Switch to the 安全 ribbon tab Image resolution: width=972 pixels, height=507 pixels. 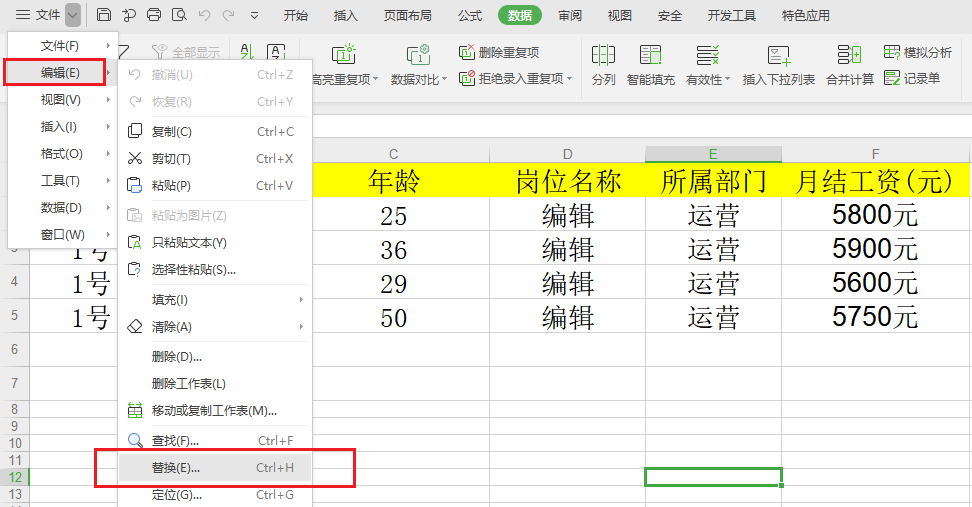tap(669, 15)
